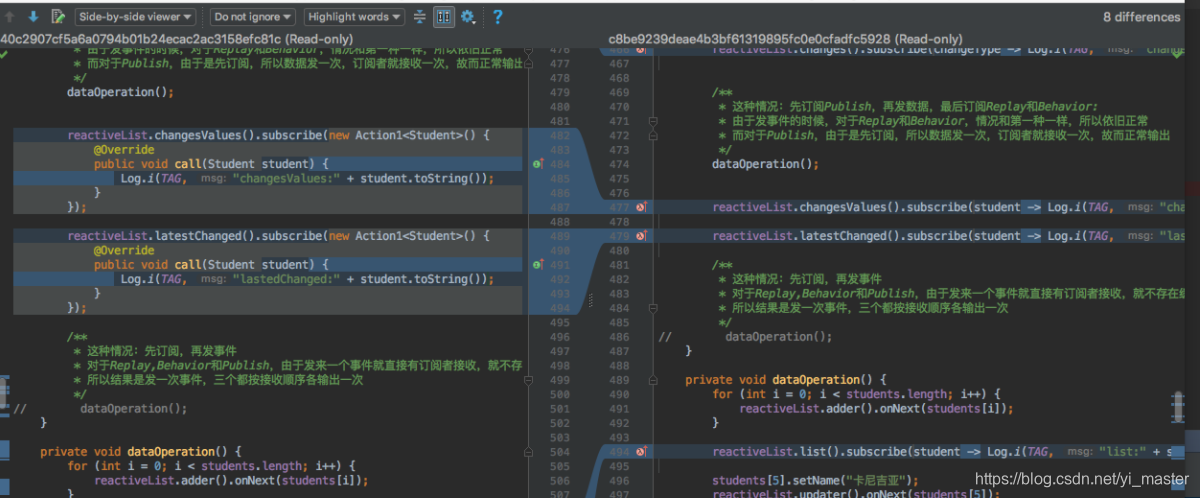Click lambda gutter icon at line 494
The image size is (1200, 498).
pyautogui.click(x=643, y=452)
